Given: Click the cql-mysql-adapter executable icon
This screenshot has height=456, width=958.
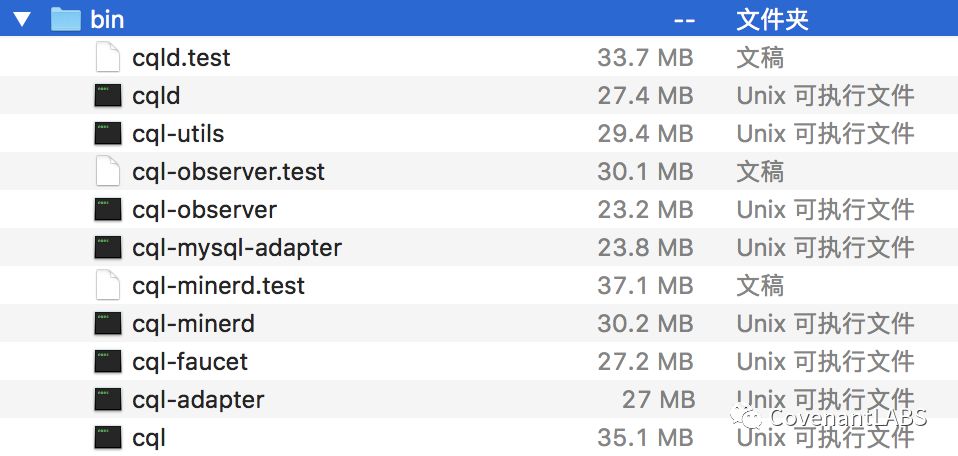Looking at the screenshot, I should tap(108, 248).
